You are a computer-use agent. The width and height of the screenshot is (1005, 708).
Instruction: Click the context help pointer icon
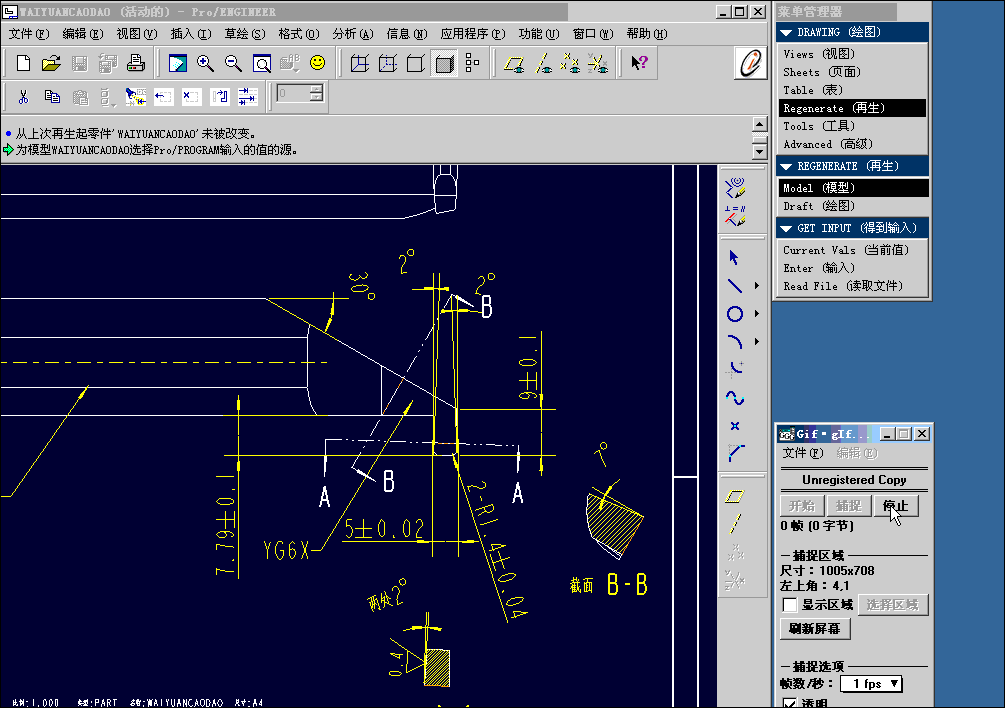click(639, 63)
